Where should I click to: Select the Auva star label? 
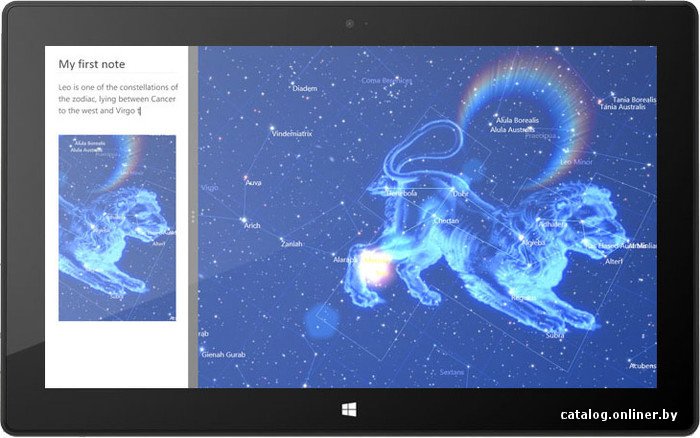pyautogui.click(x=253, y=183)
